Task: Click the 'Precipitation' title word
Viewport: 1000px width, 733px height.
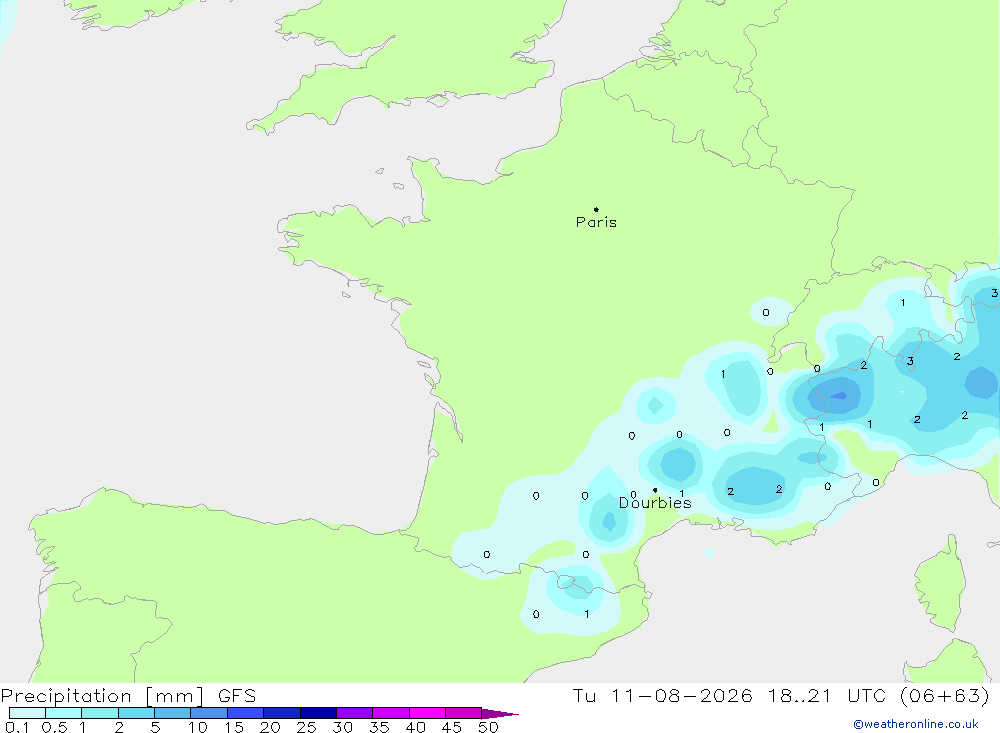Action: point(66,696)
